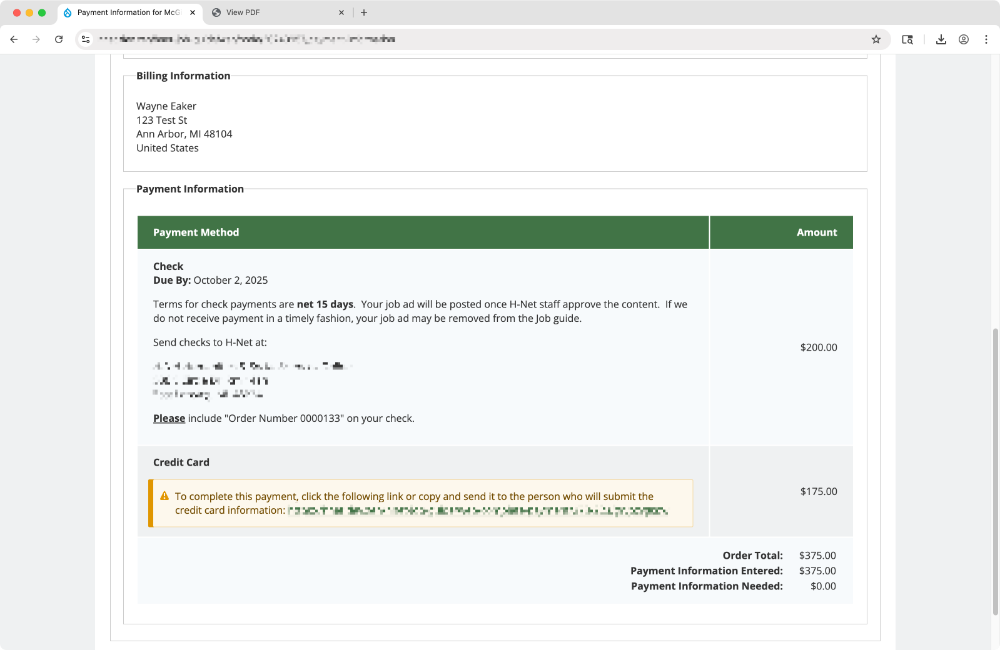Image resolution: width=1000 pixels, height=650 pixels.
Task: Click the browser back arrow
Action: click(14, 40)
